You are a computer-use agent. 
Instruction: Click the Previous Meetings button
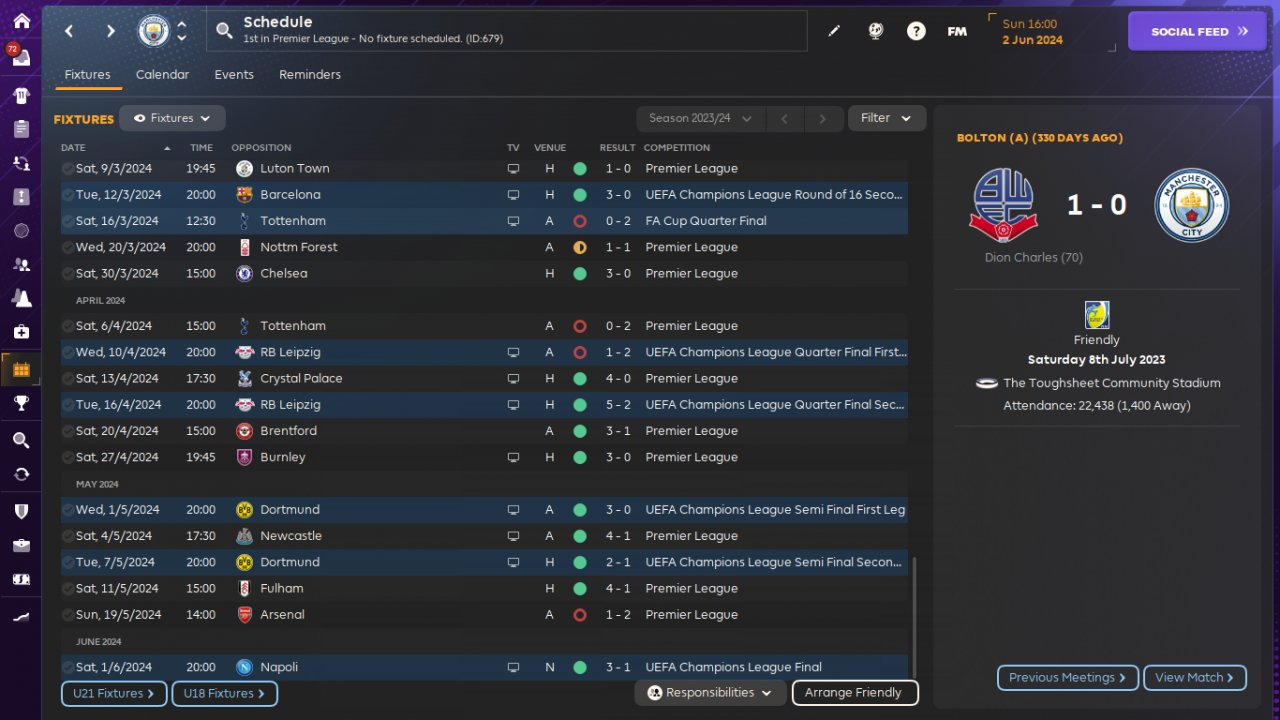(x=1068, y=678)
